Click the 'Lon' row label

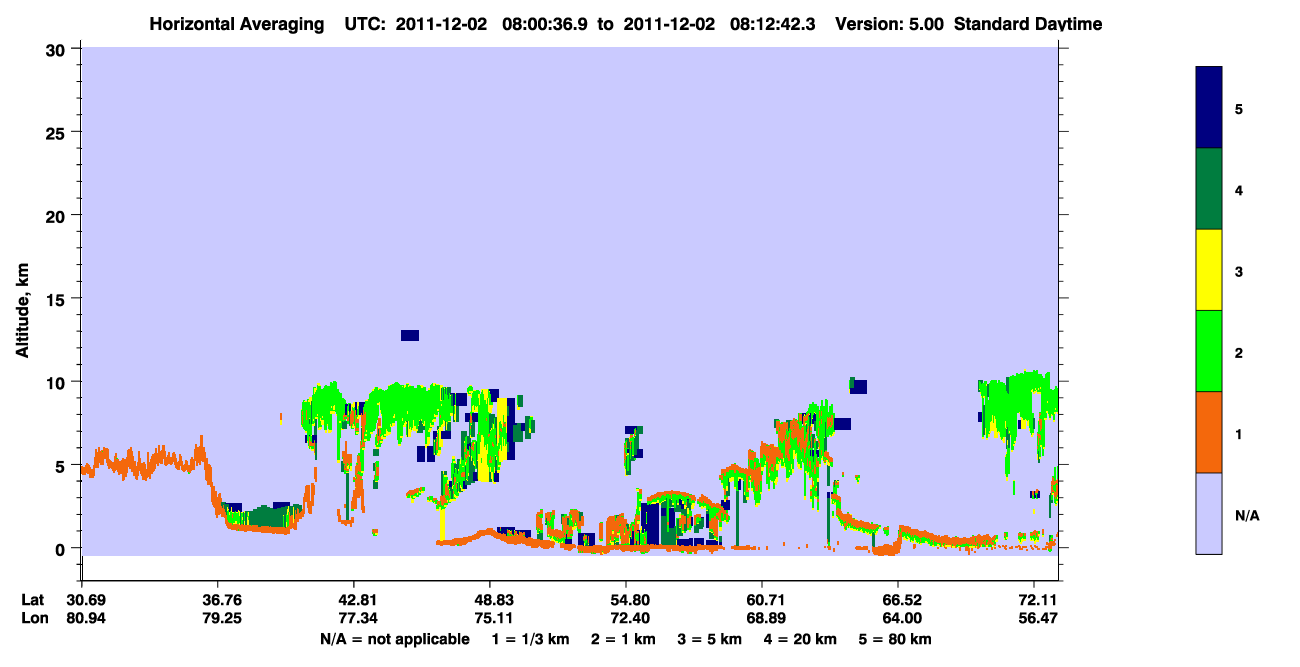pos(33,618)
